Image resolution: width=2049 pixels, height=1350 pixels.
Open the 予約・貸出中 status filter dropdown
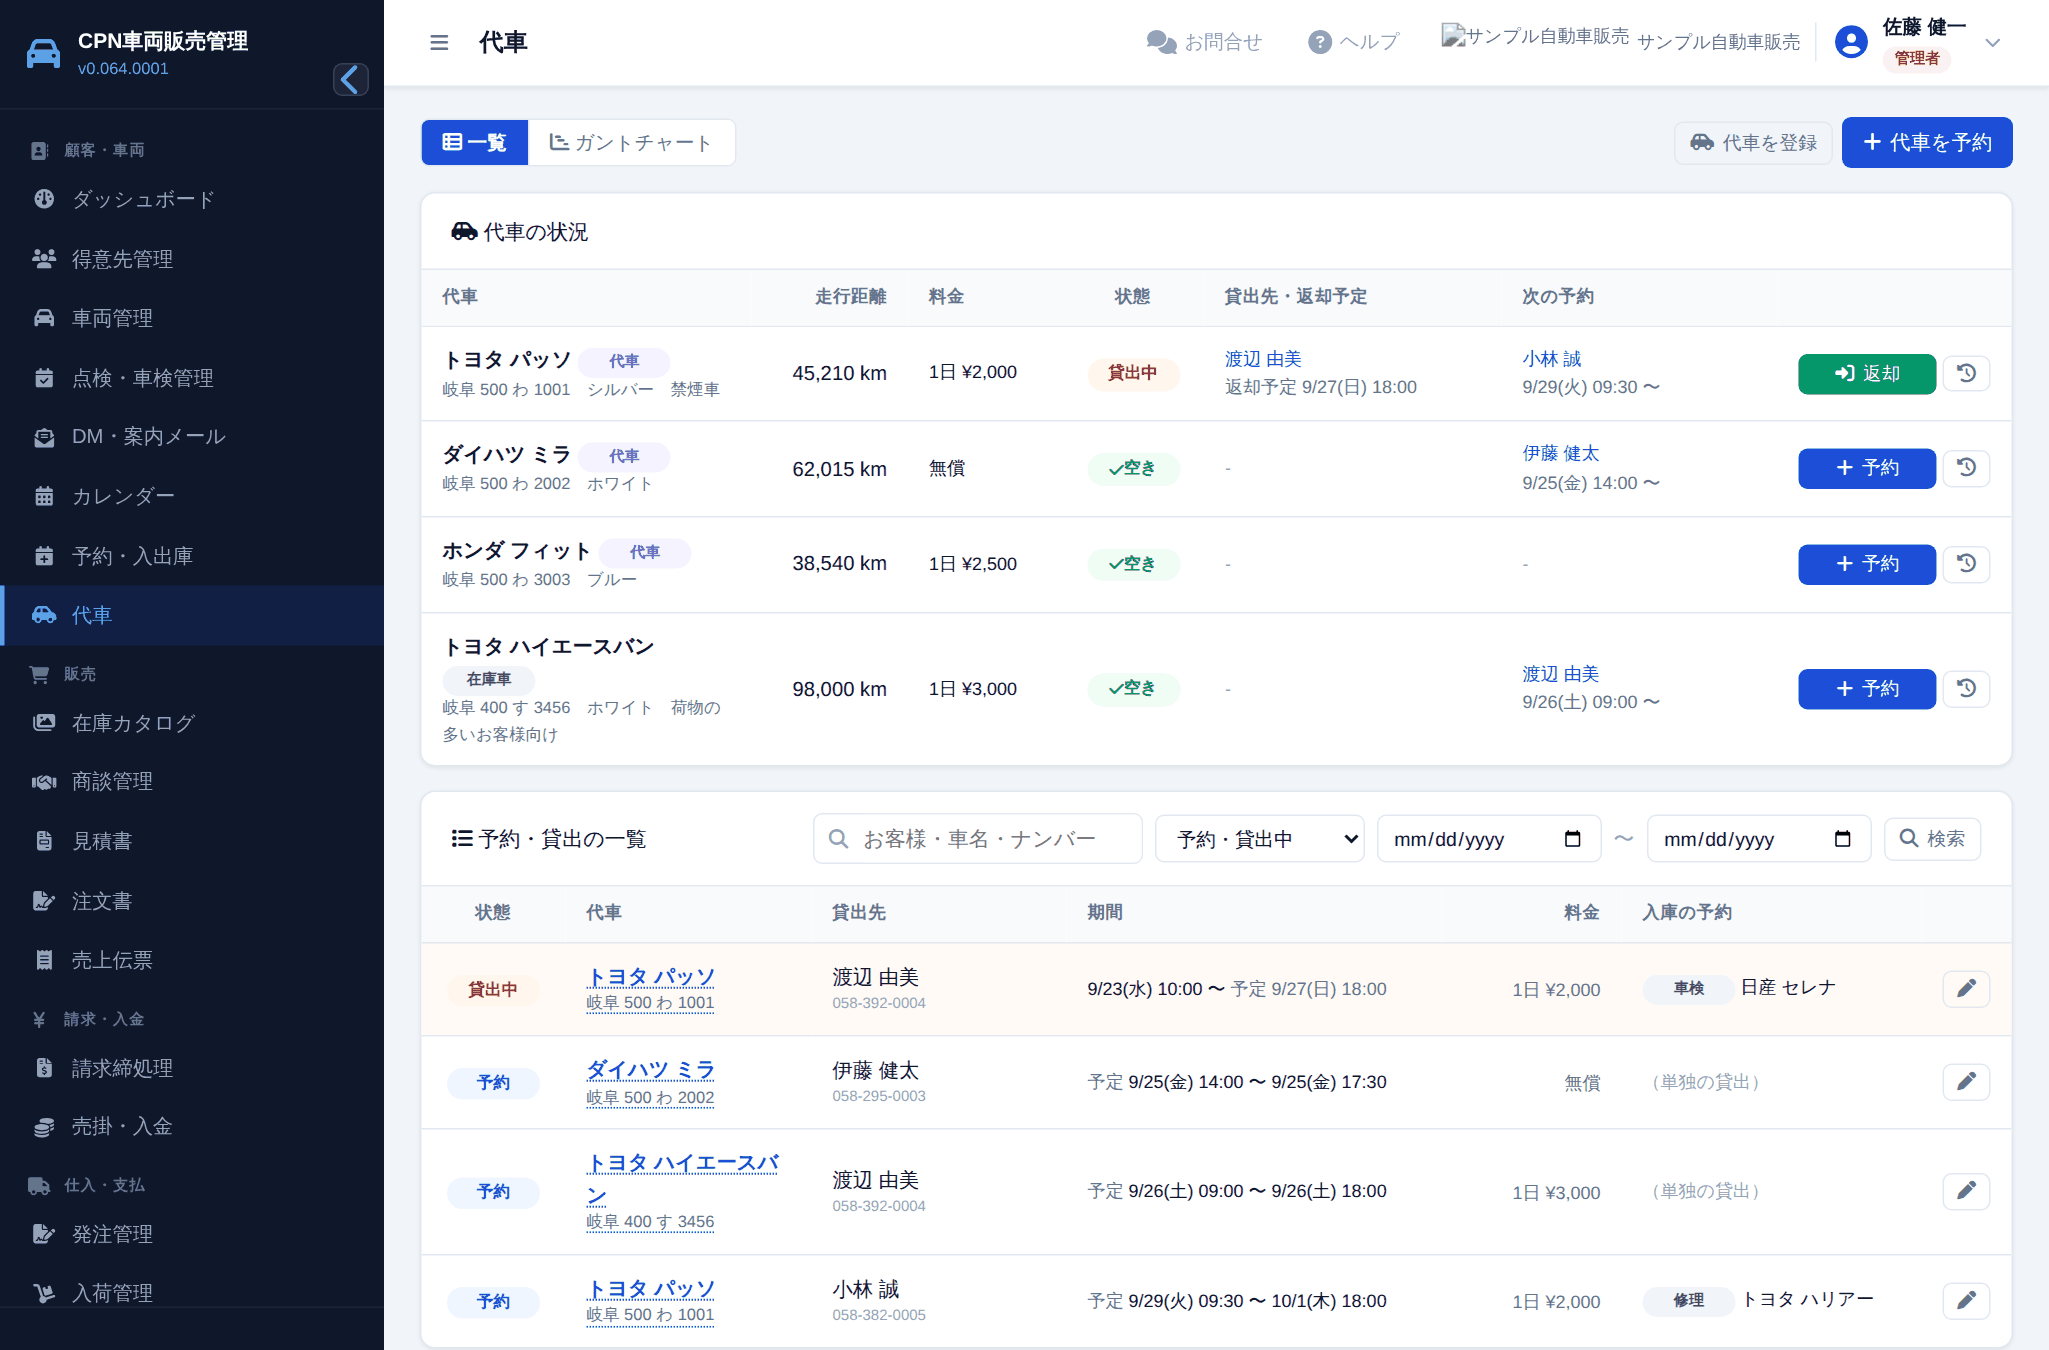pos(1259,839)
